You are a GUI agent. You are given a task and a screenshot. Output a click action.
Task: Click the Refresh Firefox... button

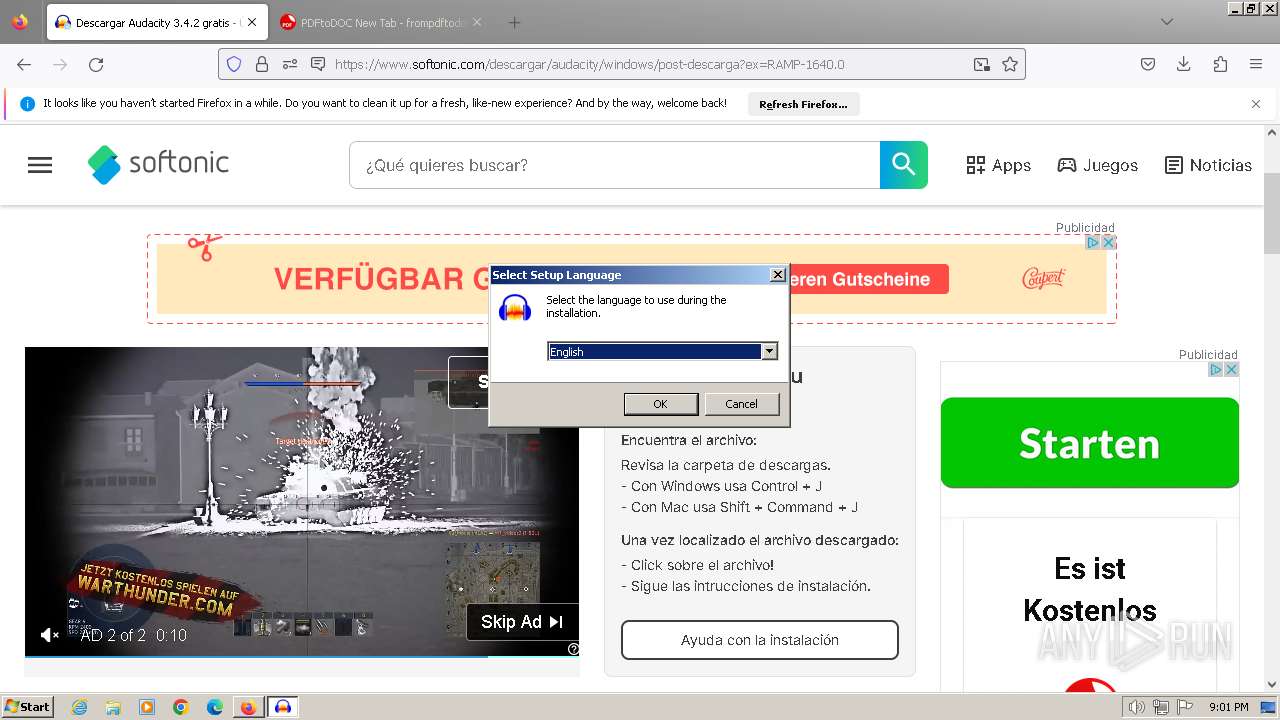(803, 104)
